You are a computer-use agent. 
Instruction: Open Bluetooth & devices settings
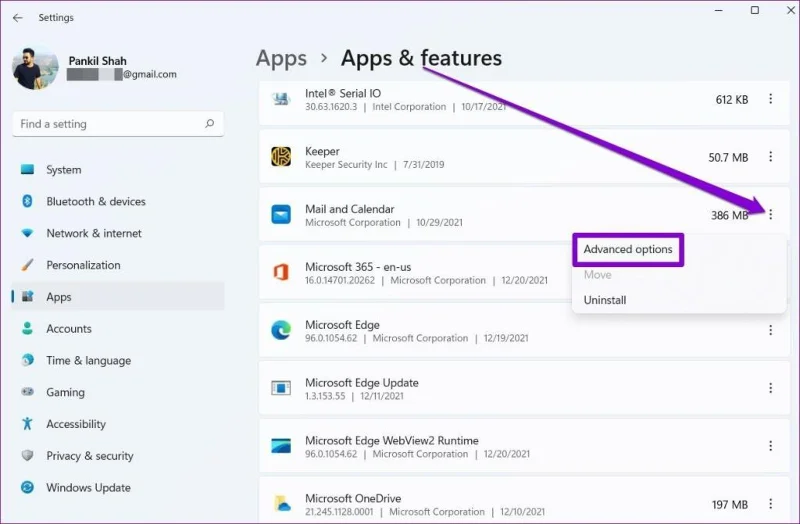click(x=118, y=201)
